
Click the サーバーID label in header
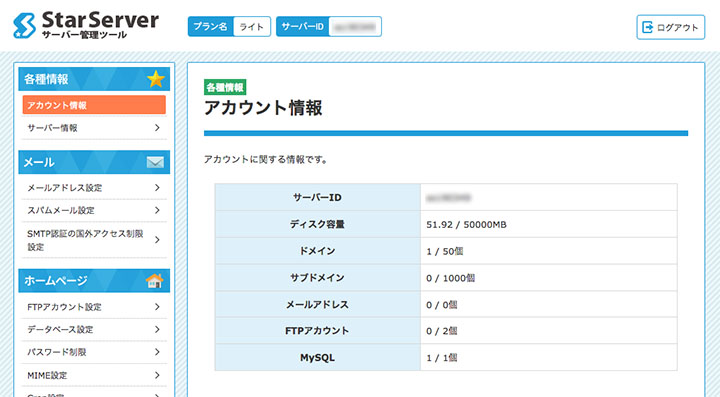(x=303, y=27)
